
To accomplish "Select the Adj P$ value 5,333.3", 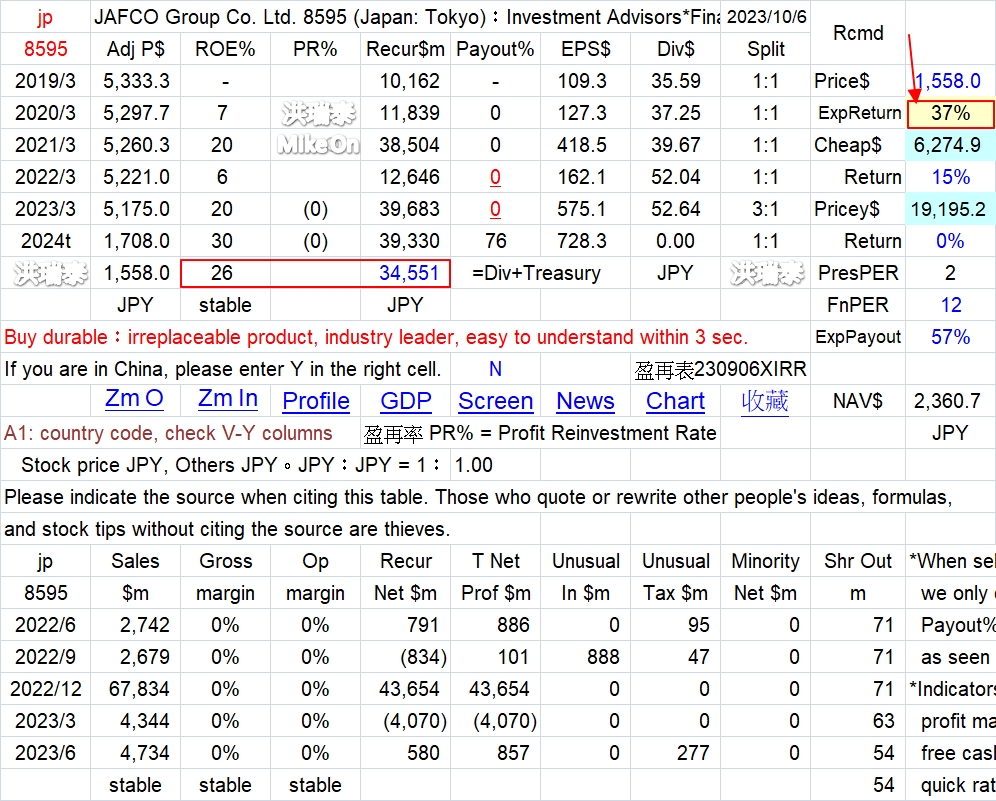I will tap(136, 81).
